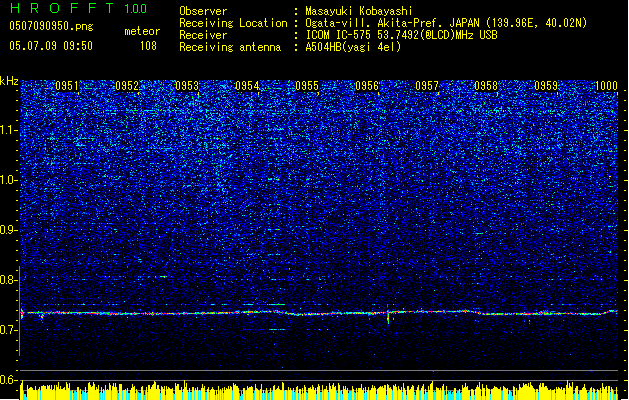
Task: Click the 0954 time marker
Action: 247,86
